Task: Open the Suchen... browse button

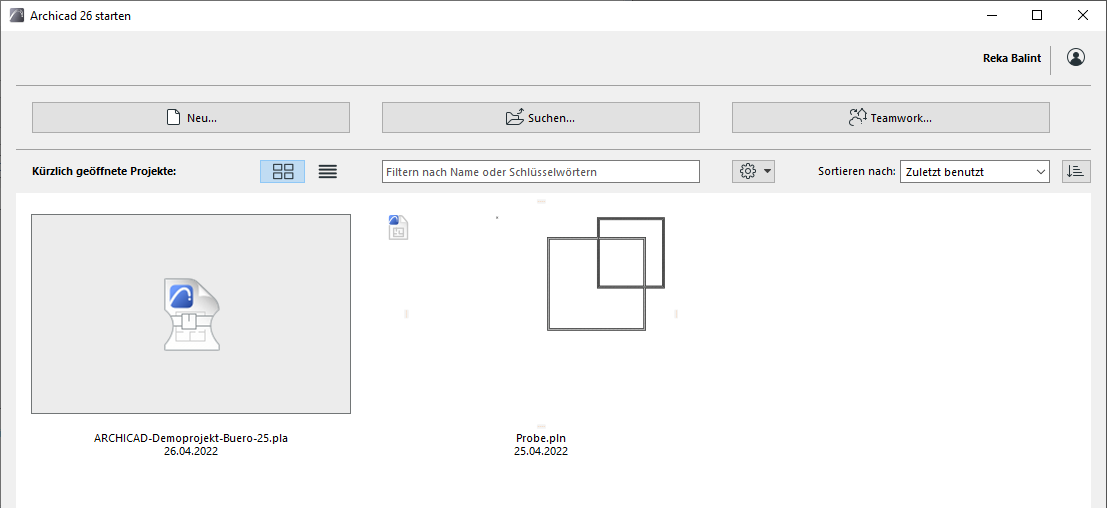Action: tap(541, 118)
